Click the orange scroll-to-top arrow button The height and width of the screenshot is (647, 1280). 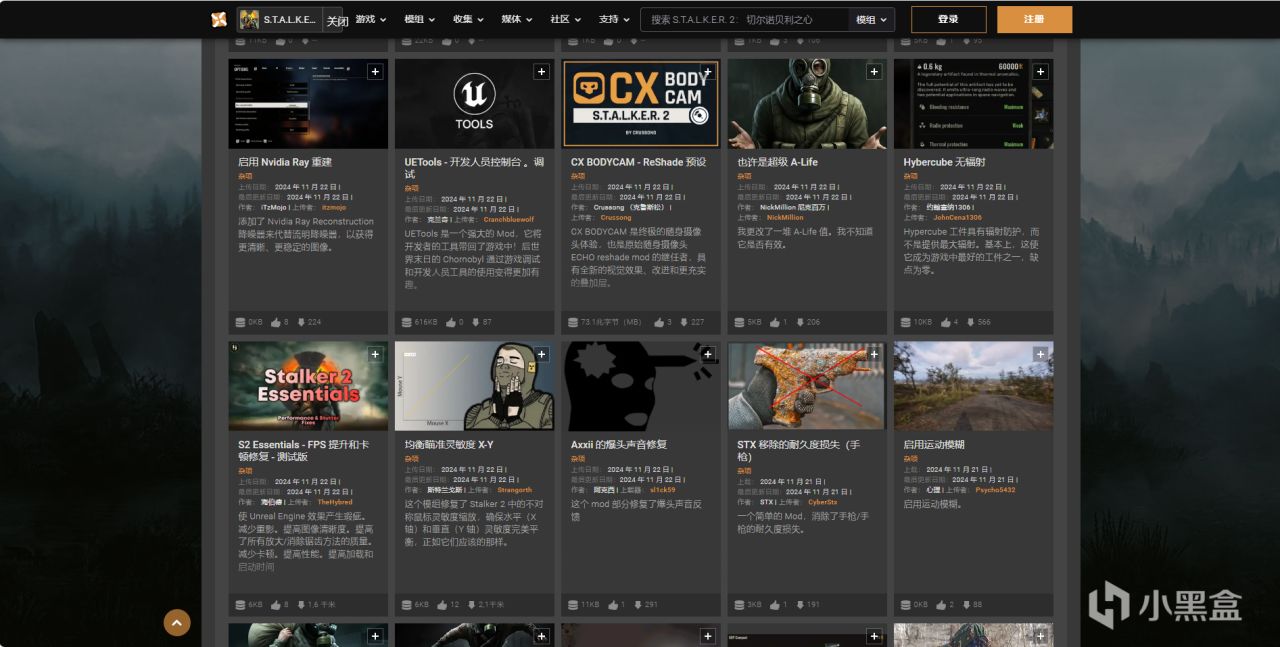(177, 623)
